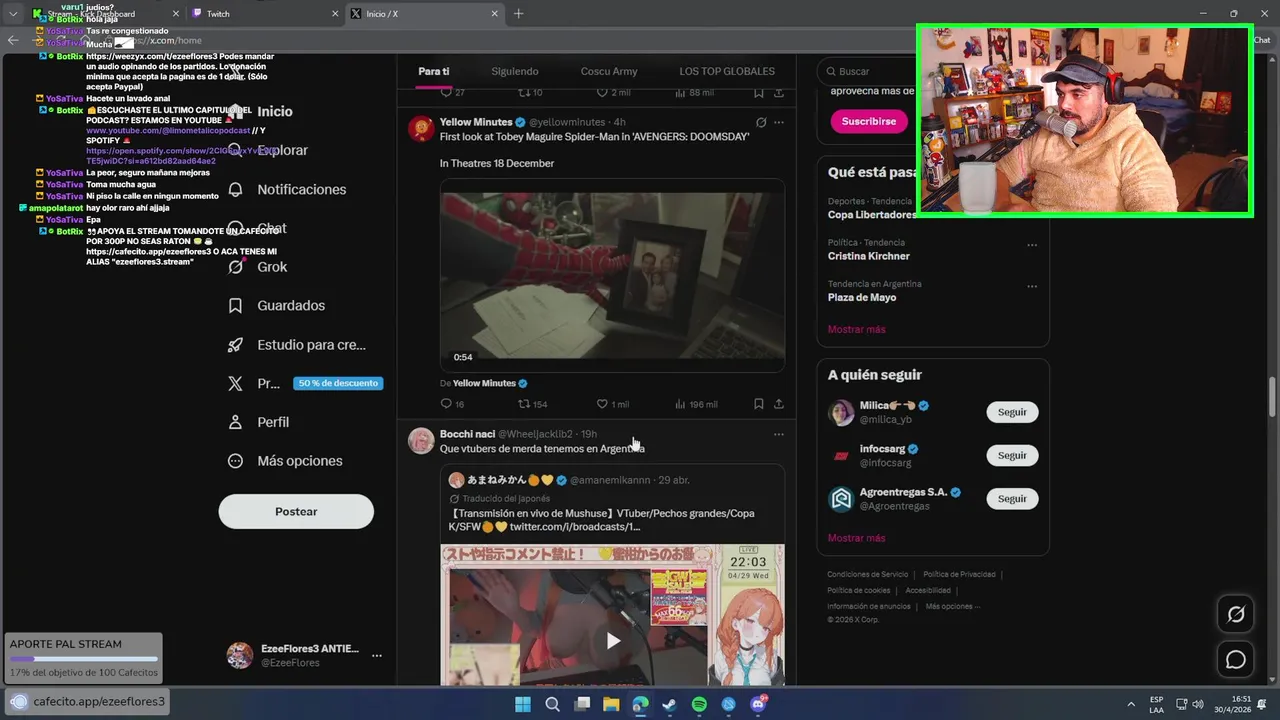1280x720 pixels.
Task: Click the Suscribirse button
Action: click(869, 121)
